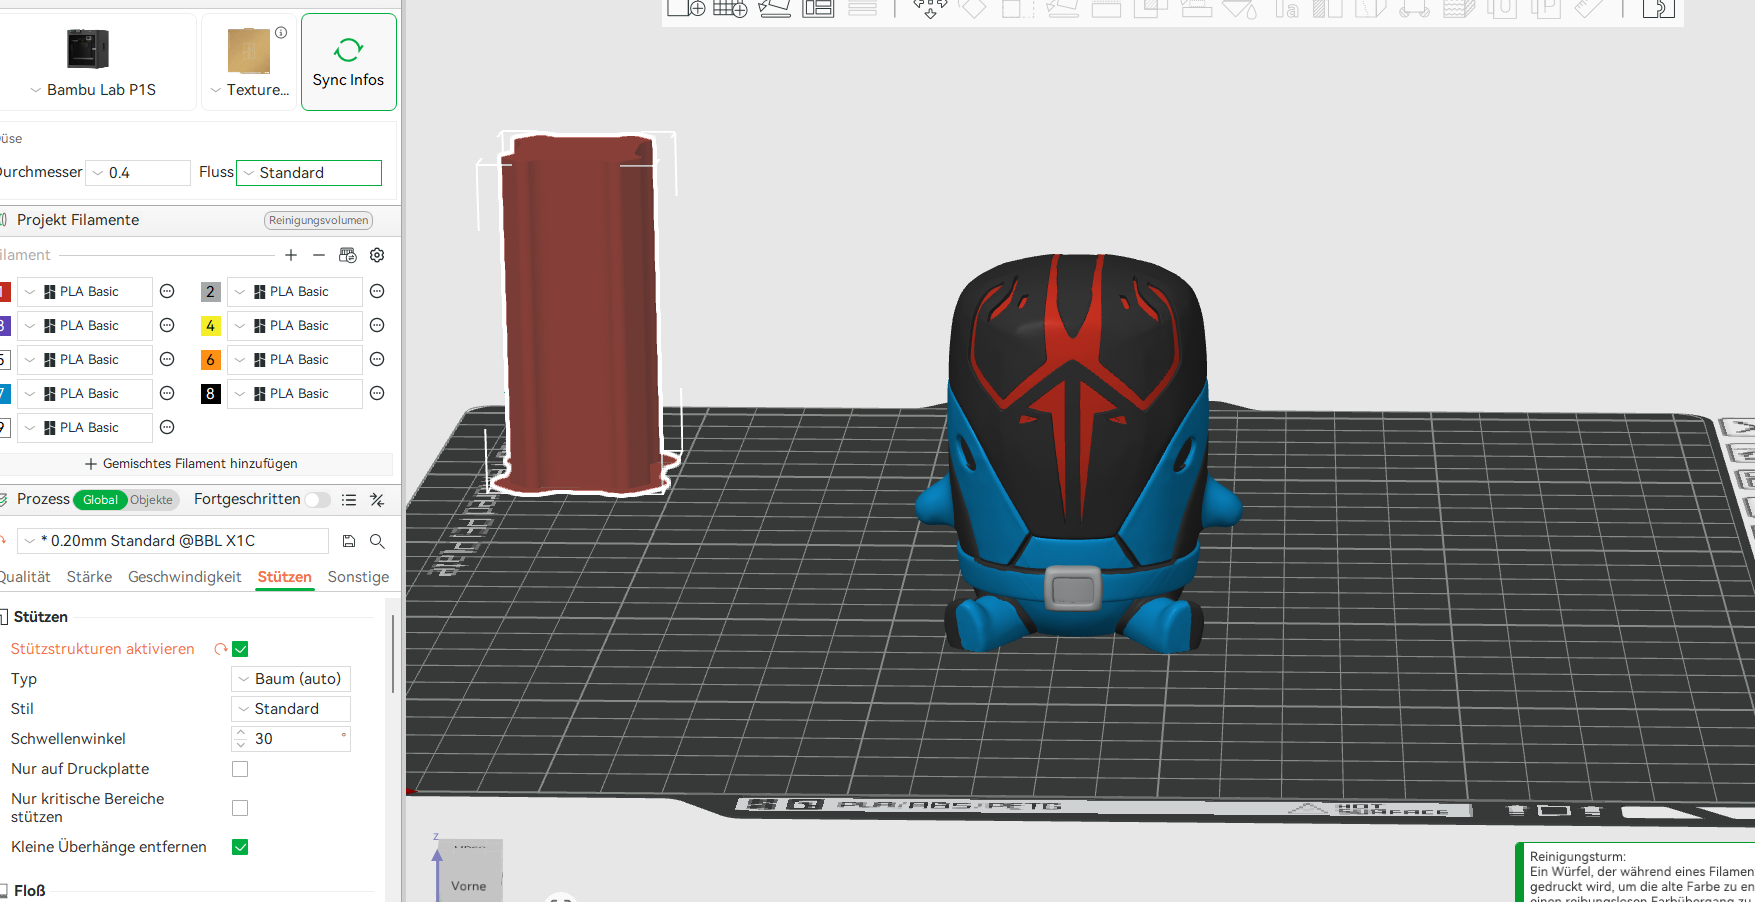This screenshot has height=902, width=1755.
Task: Open more options for filament 5
Action: [x=167, y=359]
